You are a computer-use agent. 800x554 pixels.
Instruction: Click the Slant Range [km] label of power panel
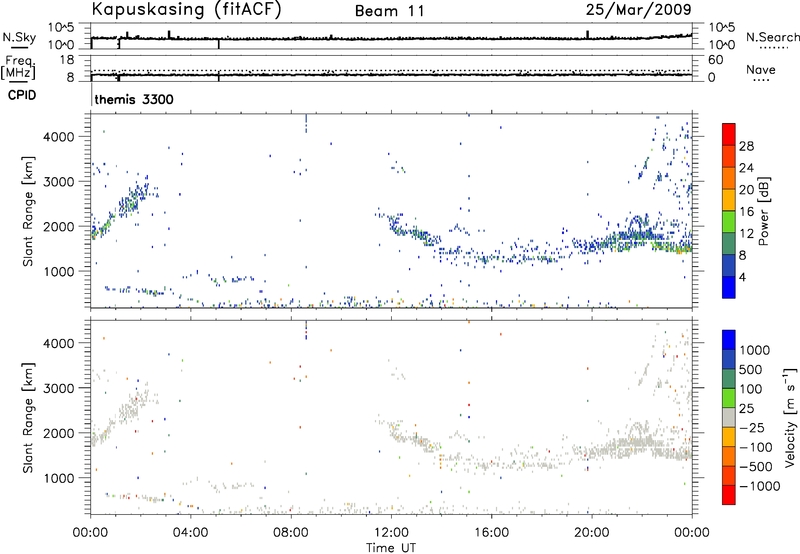coord(29,211)
